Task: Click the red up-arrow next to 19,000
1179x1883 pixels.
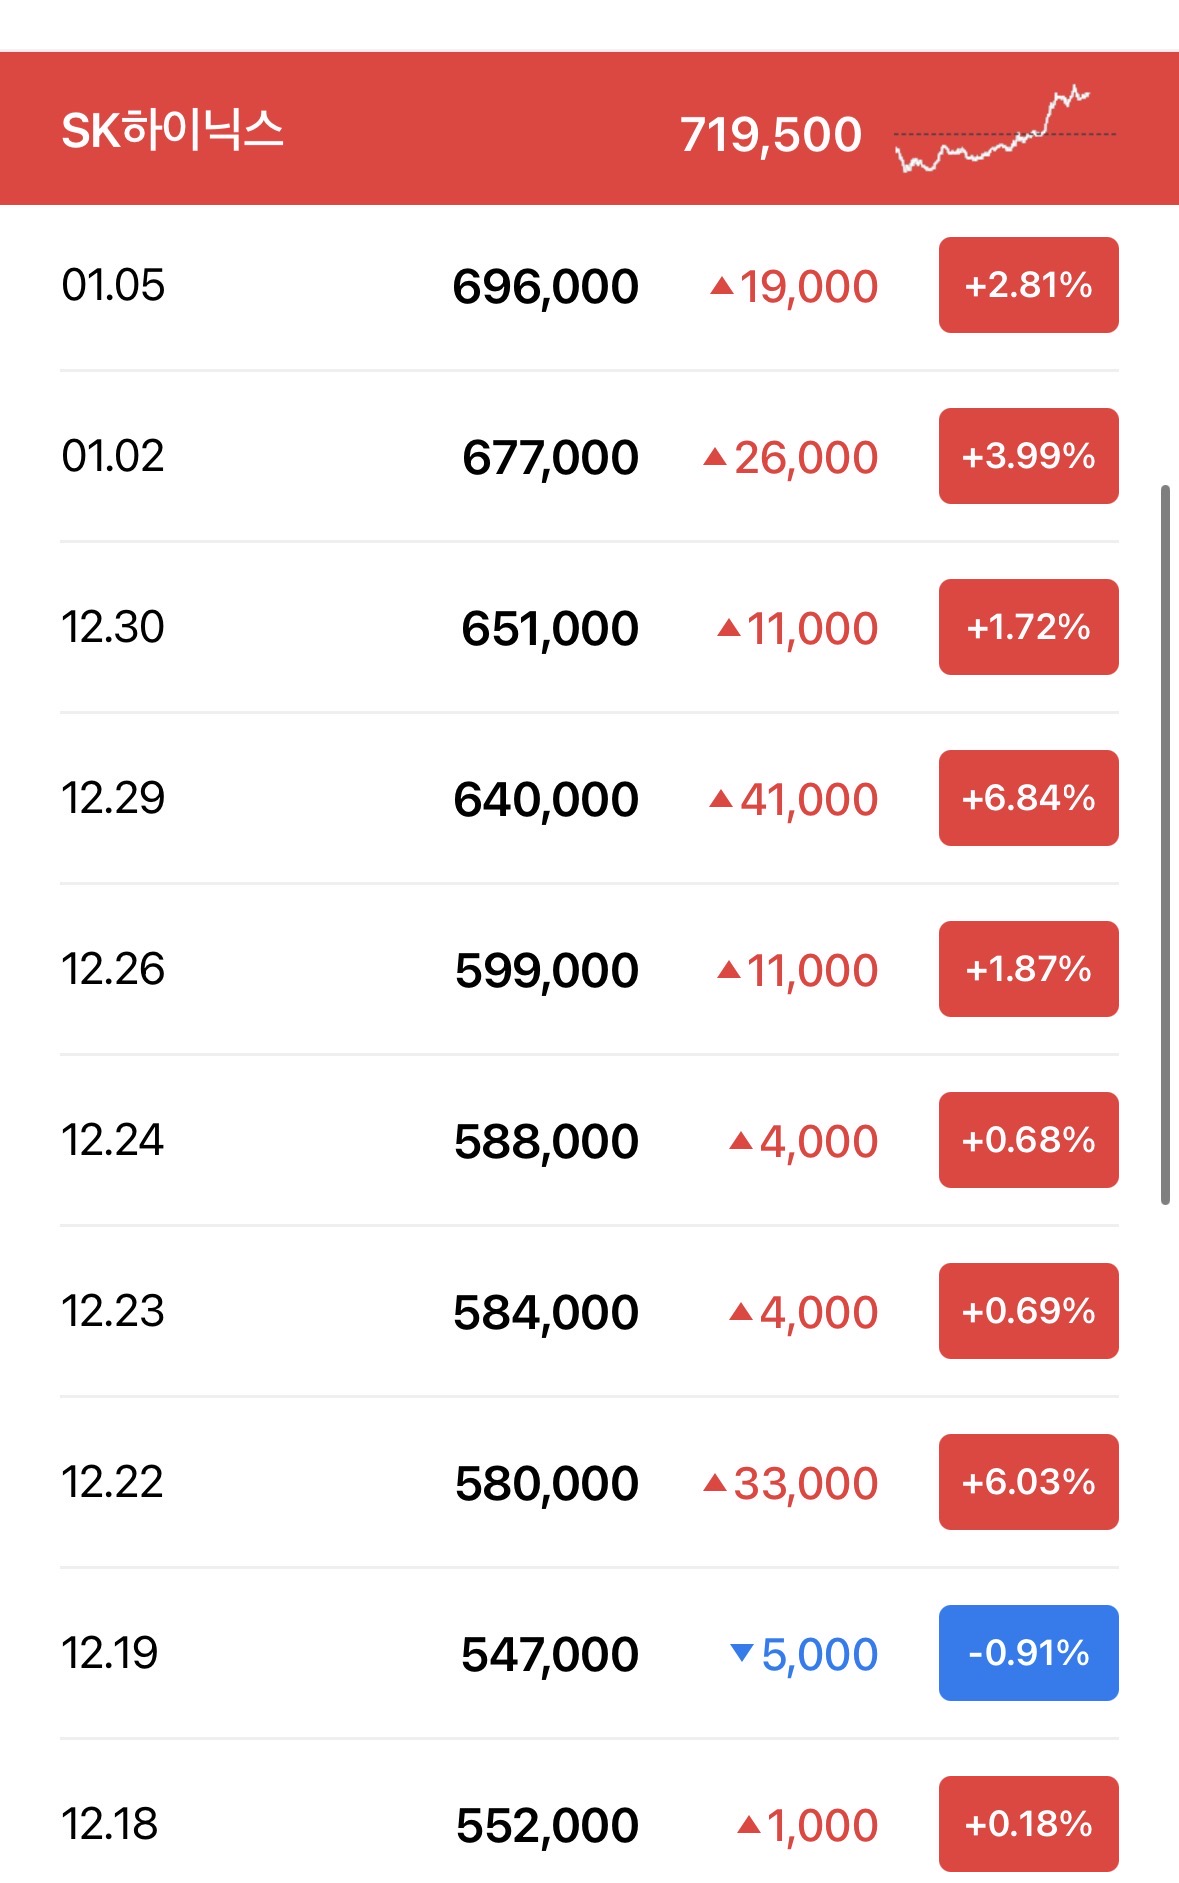Action: tap(721, 287)
